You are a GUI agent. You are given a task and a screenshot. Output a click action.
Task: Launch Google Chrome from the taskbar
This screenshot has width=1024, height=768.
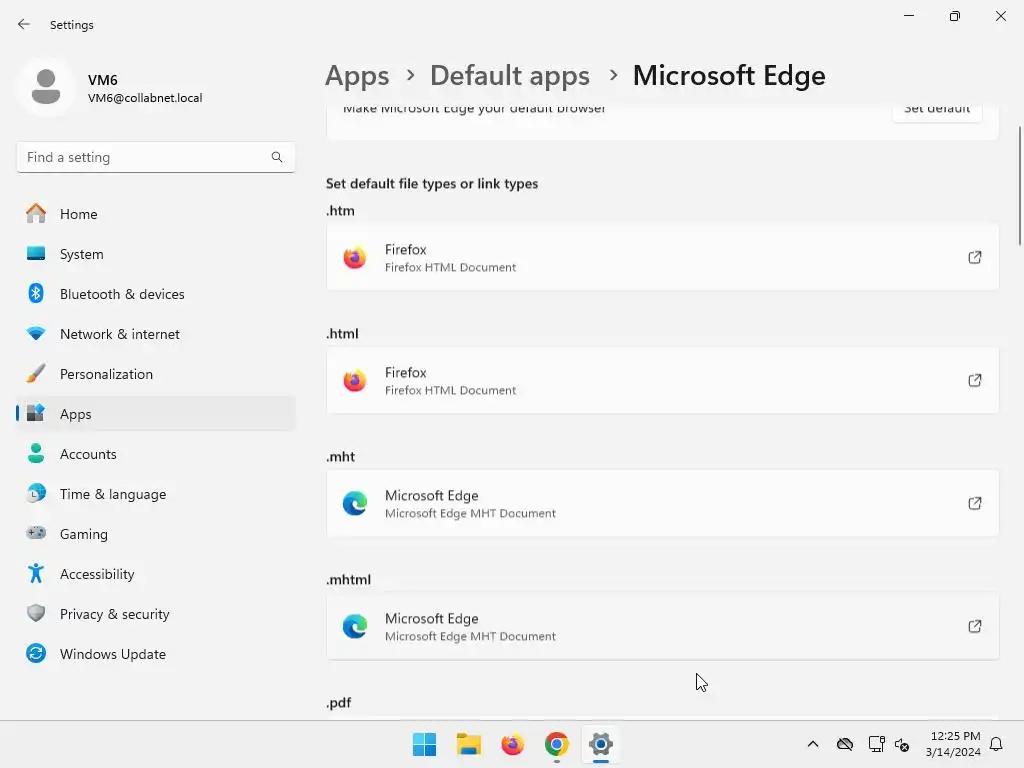(x=557, y=744)
